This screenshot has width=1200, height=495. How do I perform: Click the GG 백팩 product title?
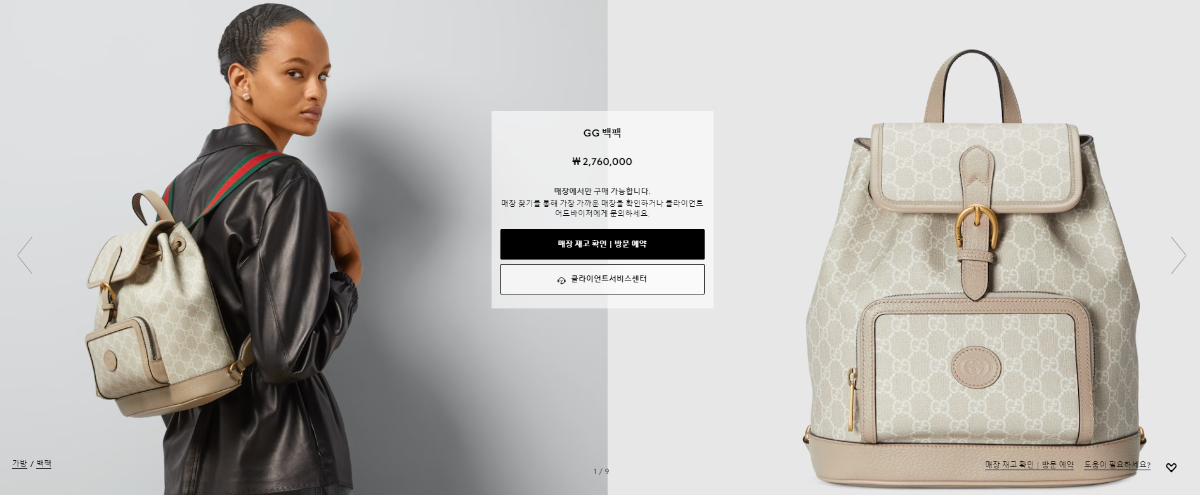pyautogui.click(x=602, y=133)
